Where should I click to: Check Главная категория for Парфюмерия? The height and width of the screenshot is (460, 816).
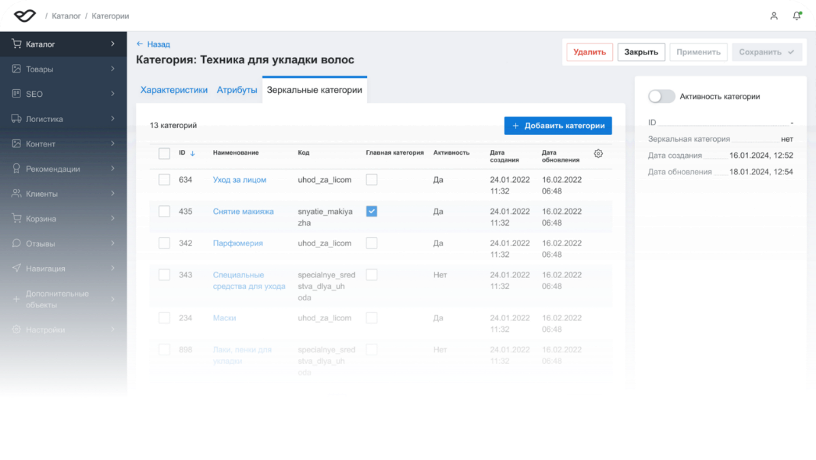[x=372, y=243]
